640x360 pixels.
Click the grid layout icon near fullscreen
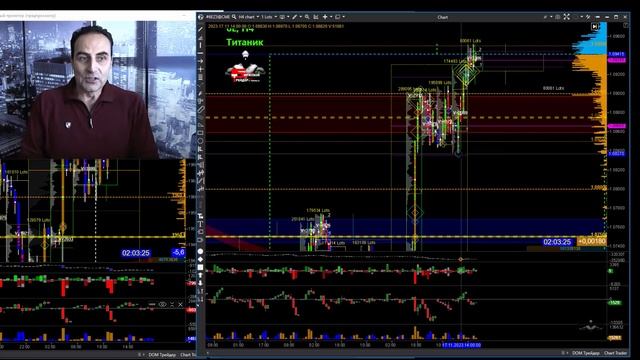click(558, 17)
